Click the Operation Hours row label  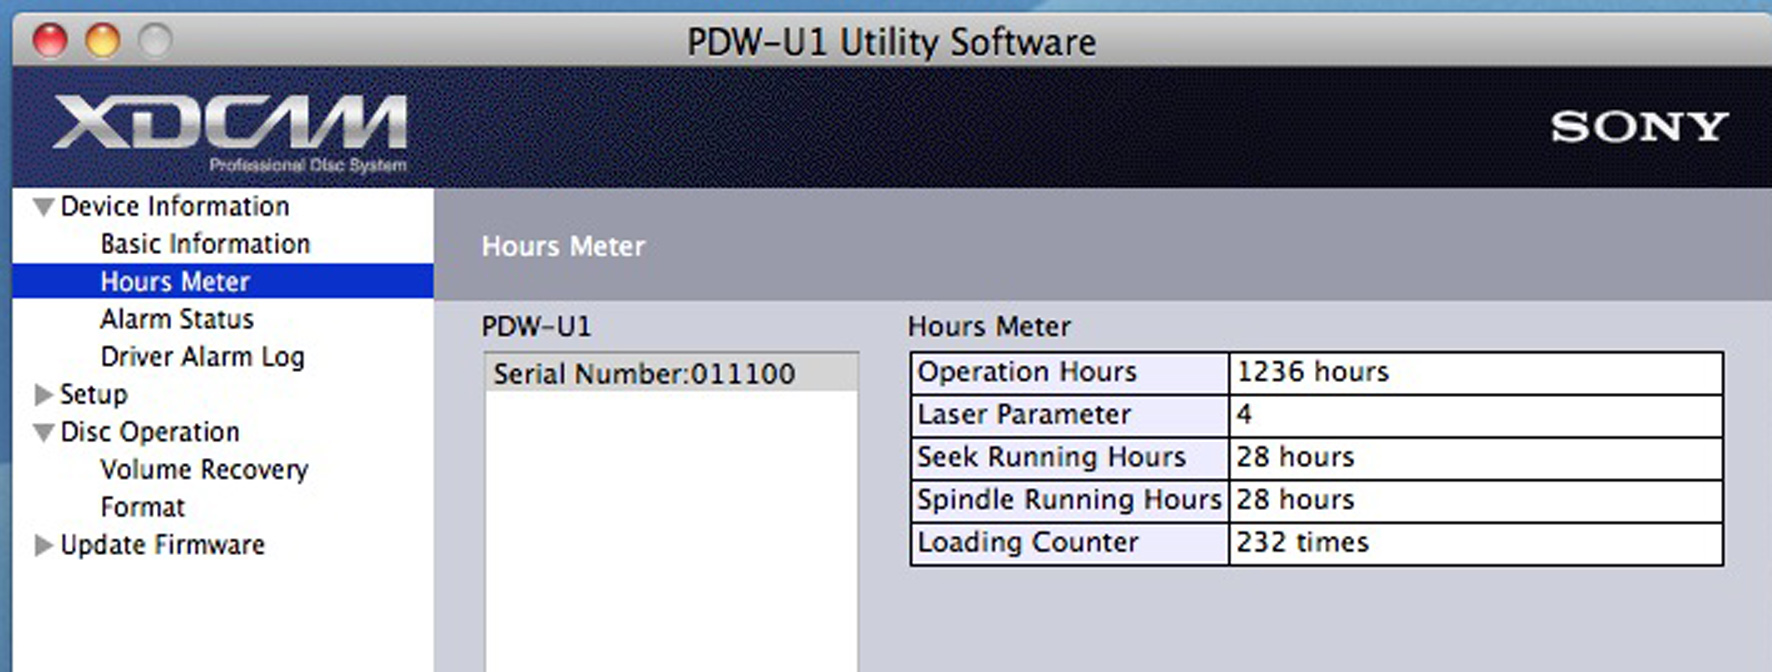[x=1070, y=372]
